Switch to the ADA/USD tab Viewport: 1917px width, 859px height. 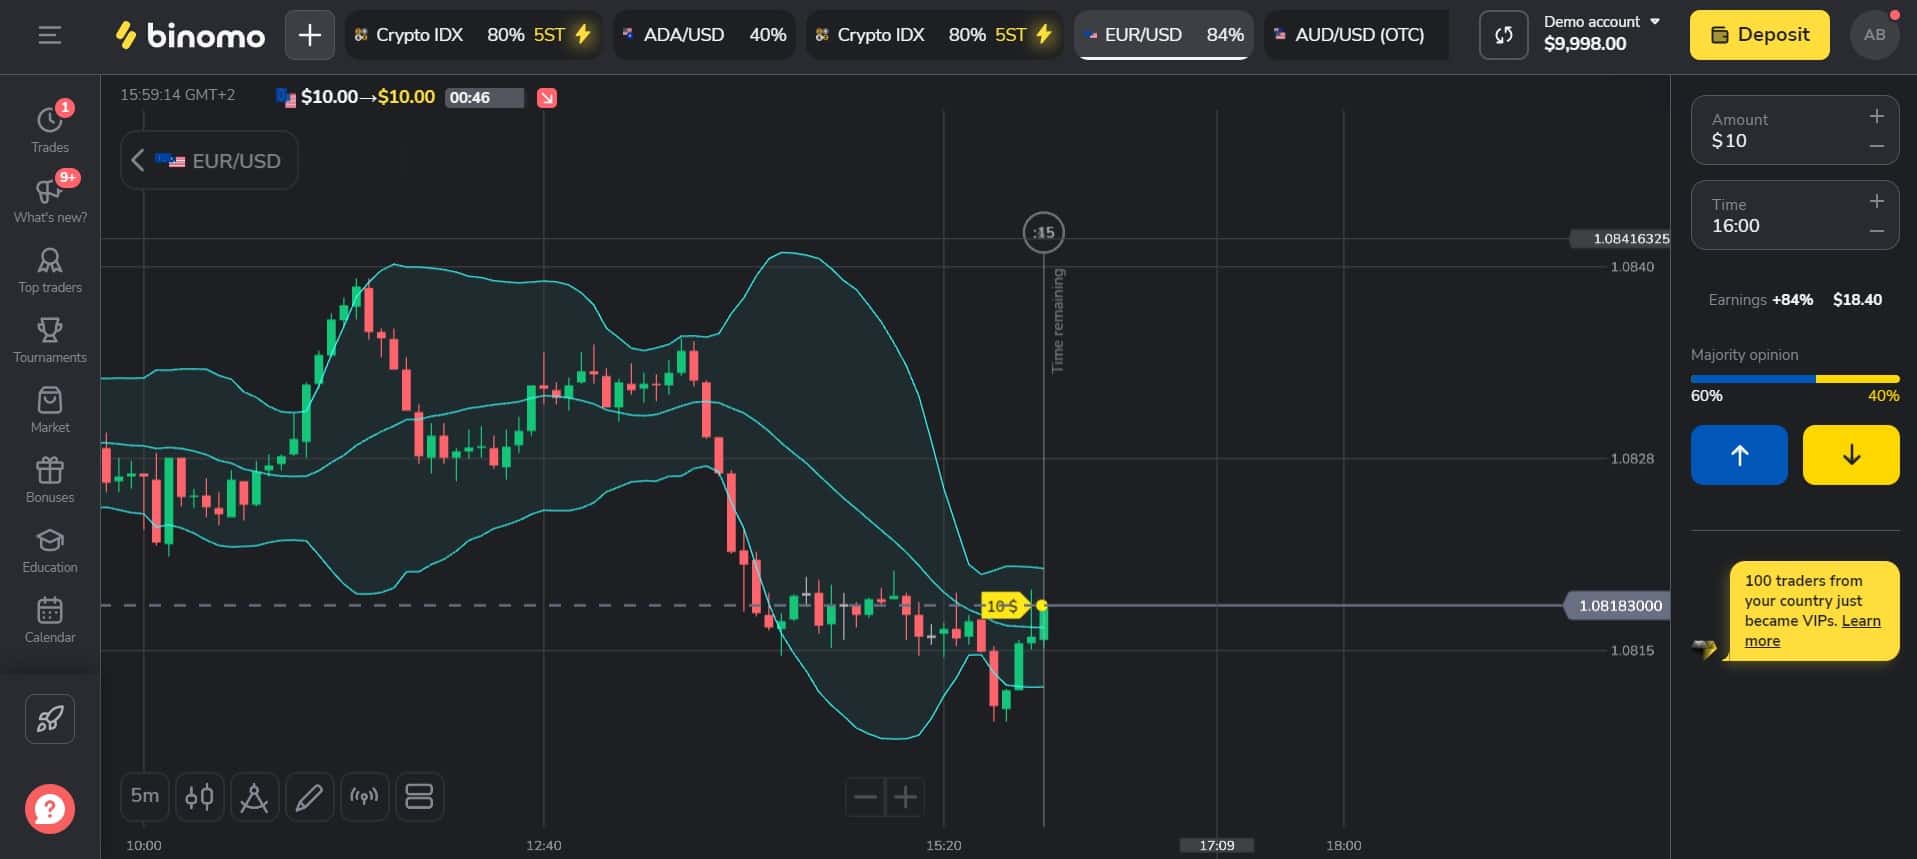click(x=704, y=35)
